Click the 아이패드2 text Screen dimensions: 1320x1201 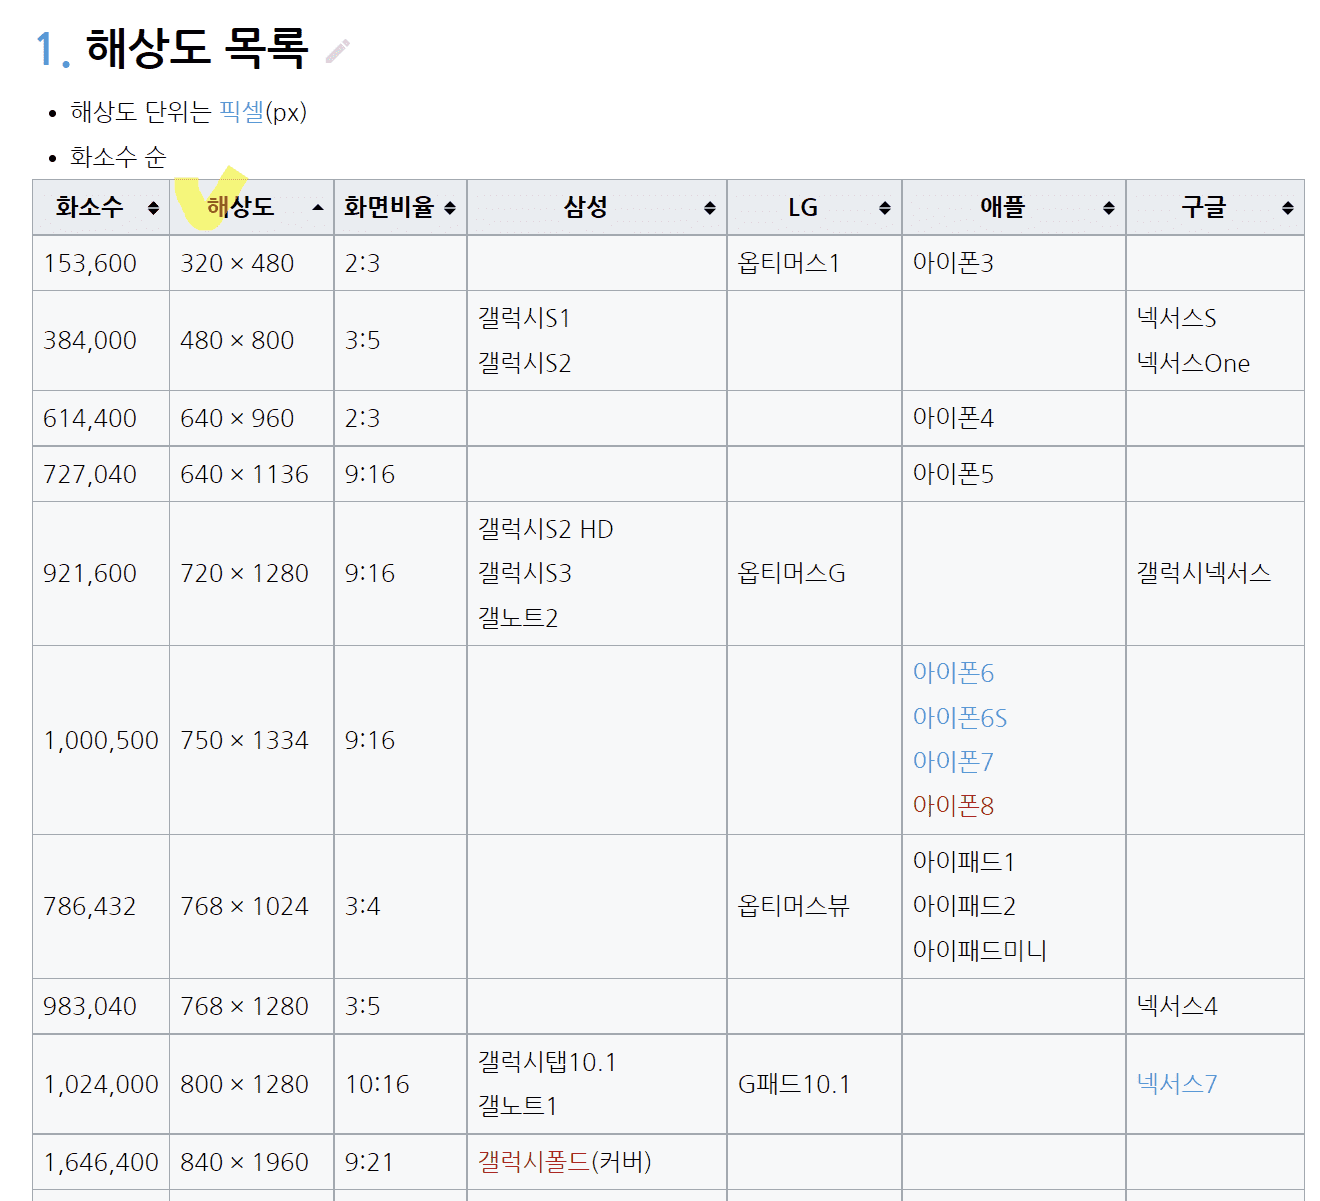[964, 906]
